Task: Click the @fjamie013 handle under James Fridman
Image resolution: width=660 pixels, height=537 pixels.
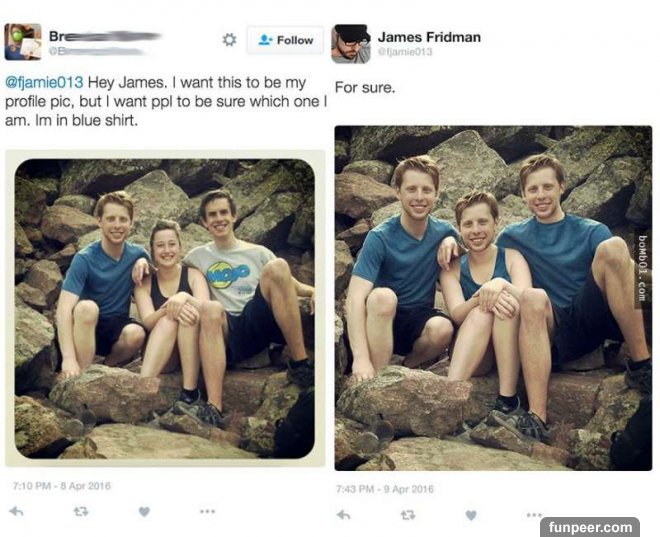Action: point(405,52)
